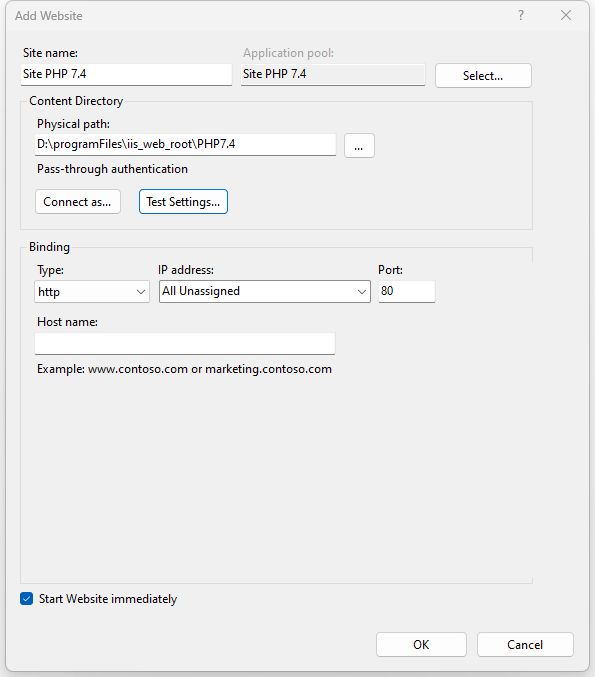Click the Physical path input field
595x677 pixels.
(x=185, y=144)
